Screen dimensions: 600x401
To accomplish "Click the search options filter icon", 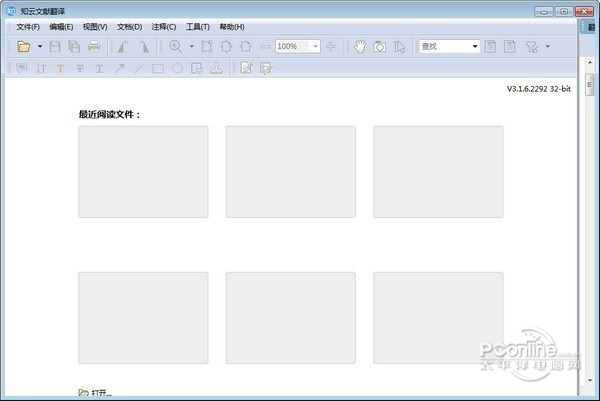I will (532, 47).
